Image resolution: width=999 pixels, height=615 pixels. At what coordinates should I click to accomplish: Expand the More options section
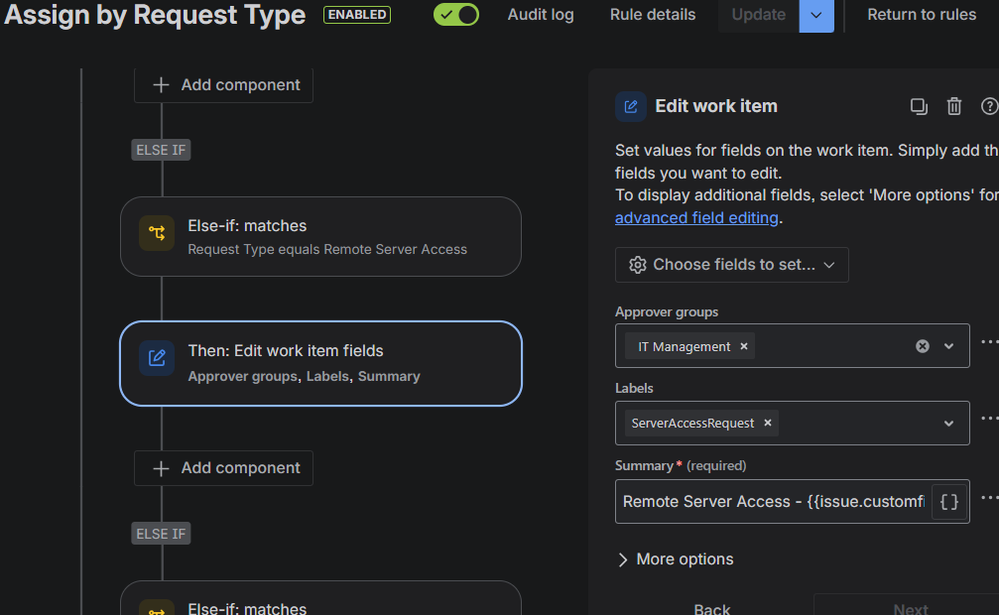(675, 559)
